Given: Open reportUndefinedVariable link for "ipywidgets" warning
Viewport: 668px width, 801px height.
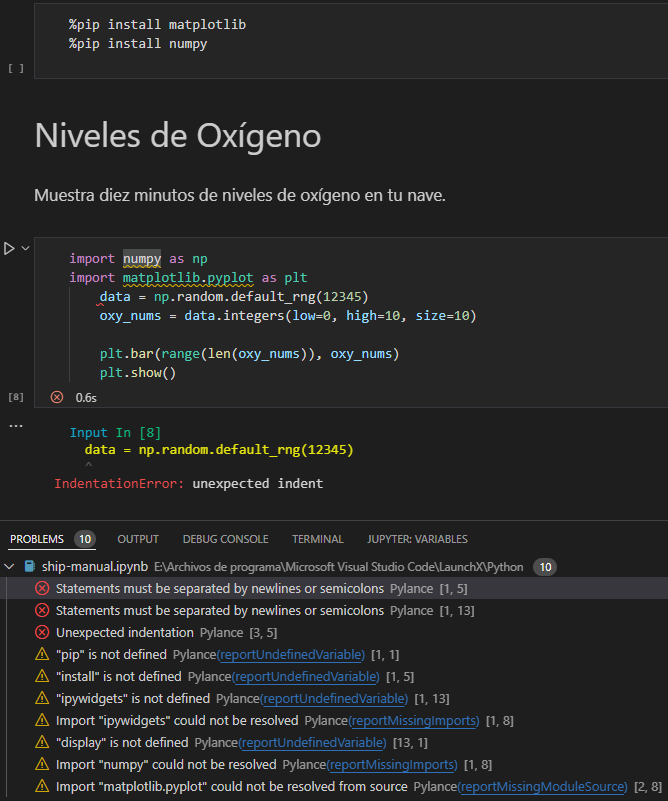Looking at the screenshot, I should (334, 698).
